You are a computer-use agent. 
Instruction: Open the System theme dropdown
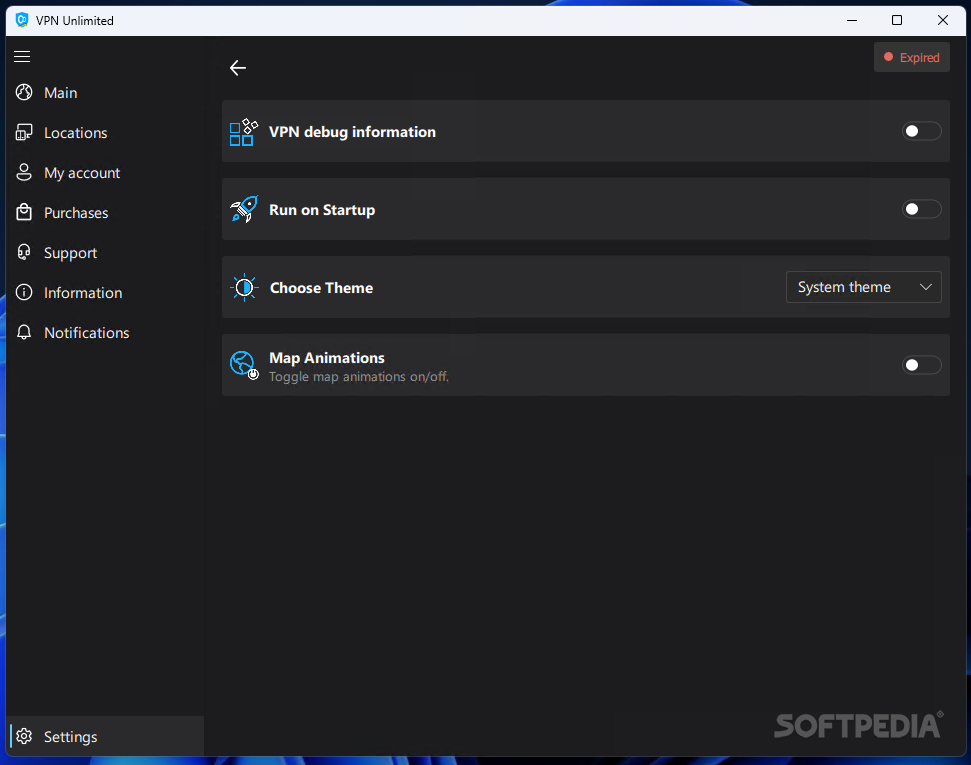[864, 287]
